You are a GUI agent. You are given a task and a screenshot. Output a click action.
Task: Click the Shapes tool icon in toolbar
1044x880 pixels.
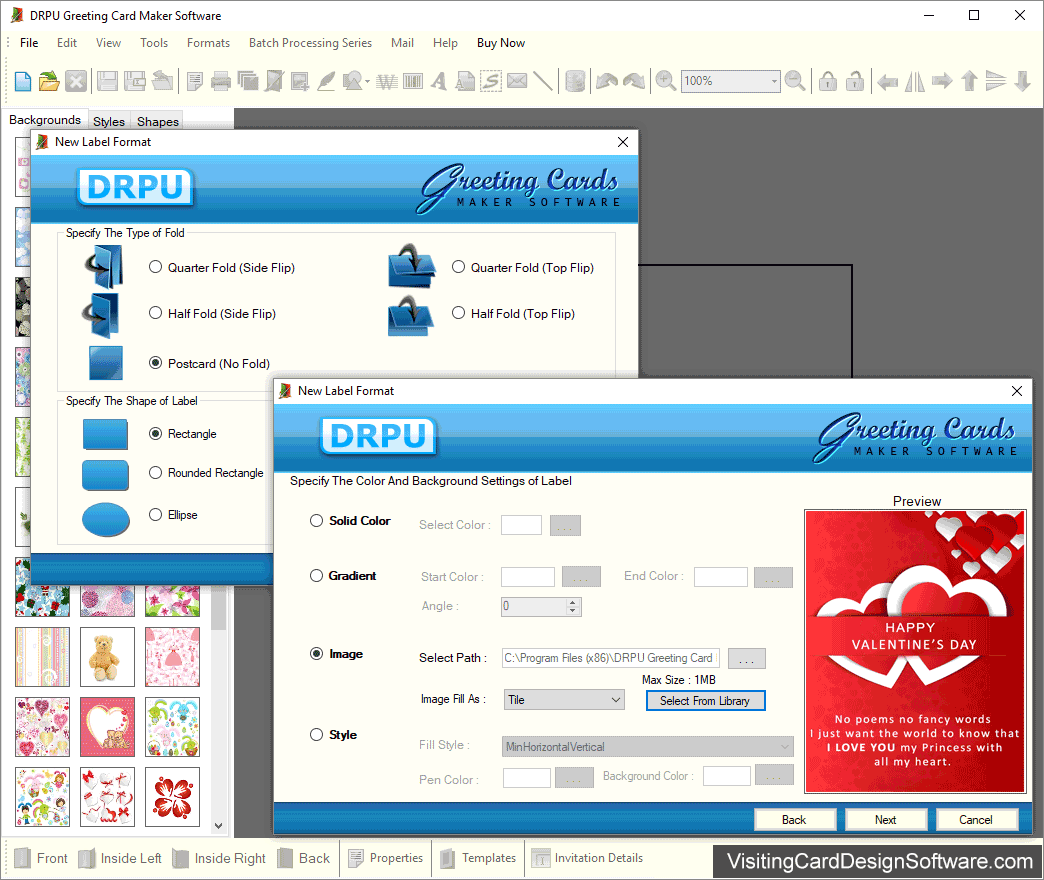tap(354, 81)
